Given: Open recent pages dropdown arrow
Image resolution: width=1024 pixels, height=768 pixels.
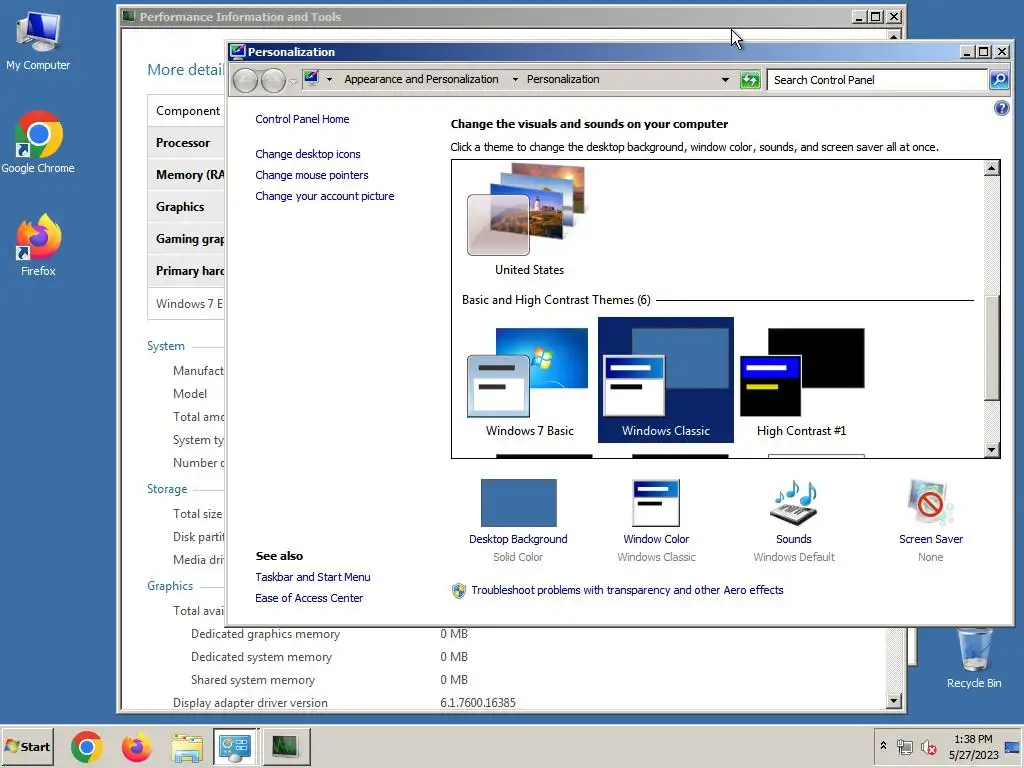Looking at the screenshot, I should pos(293,81).
